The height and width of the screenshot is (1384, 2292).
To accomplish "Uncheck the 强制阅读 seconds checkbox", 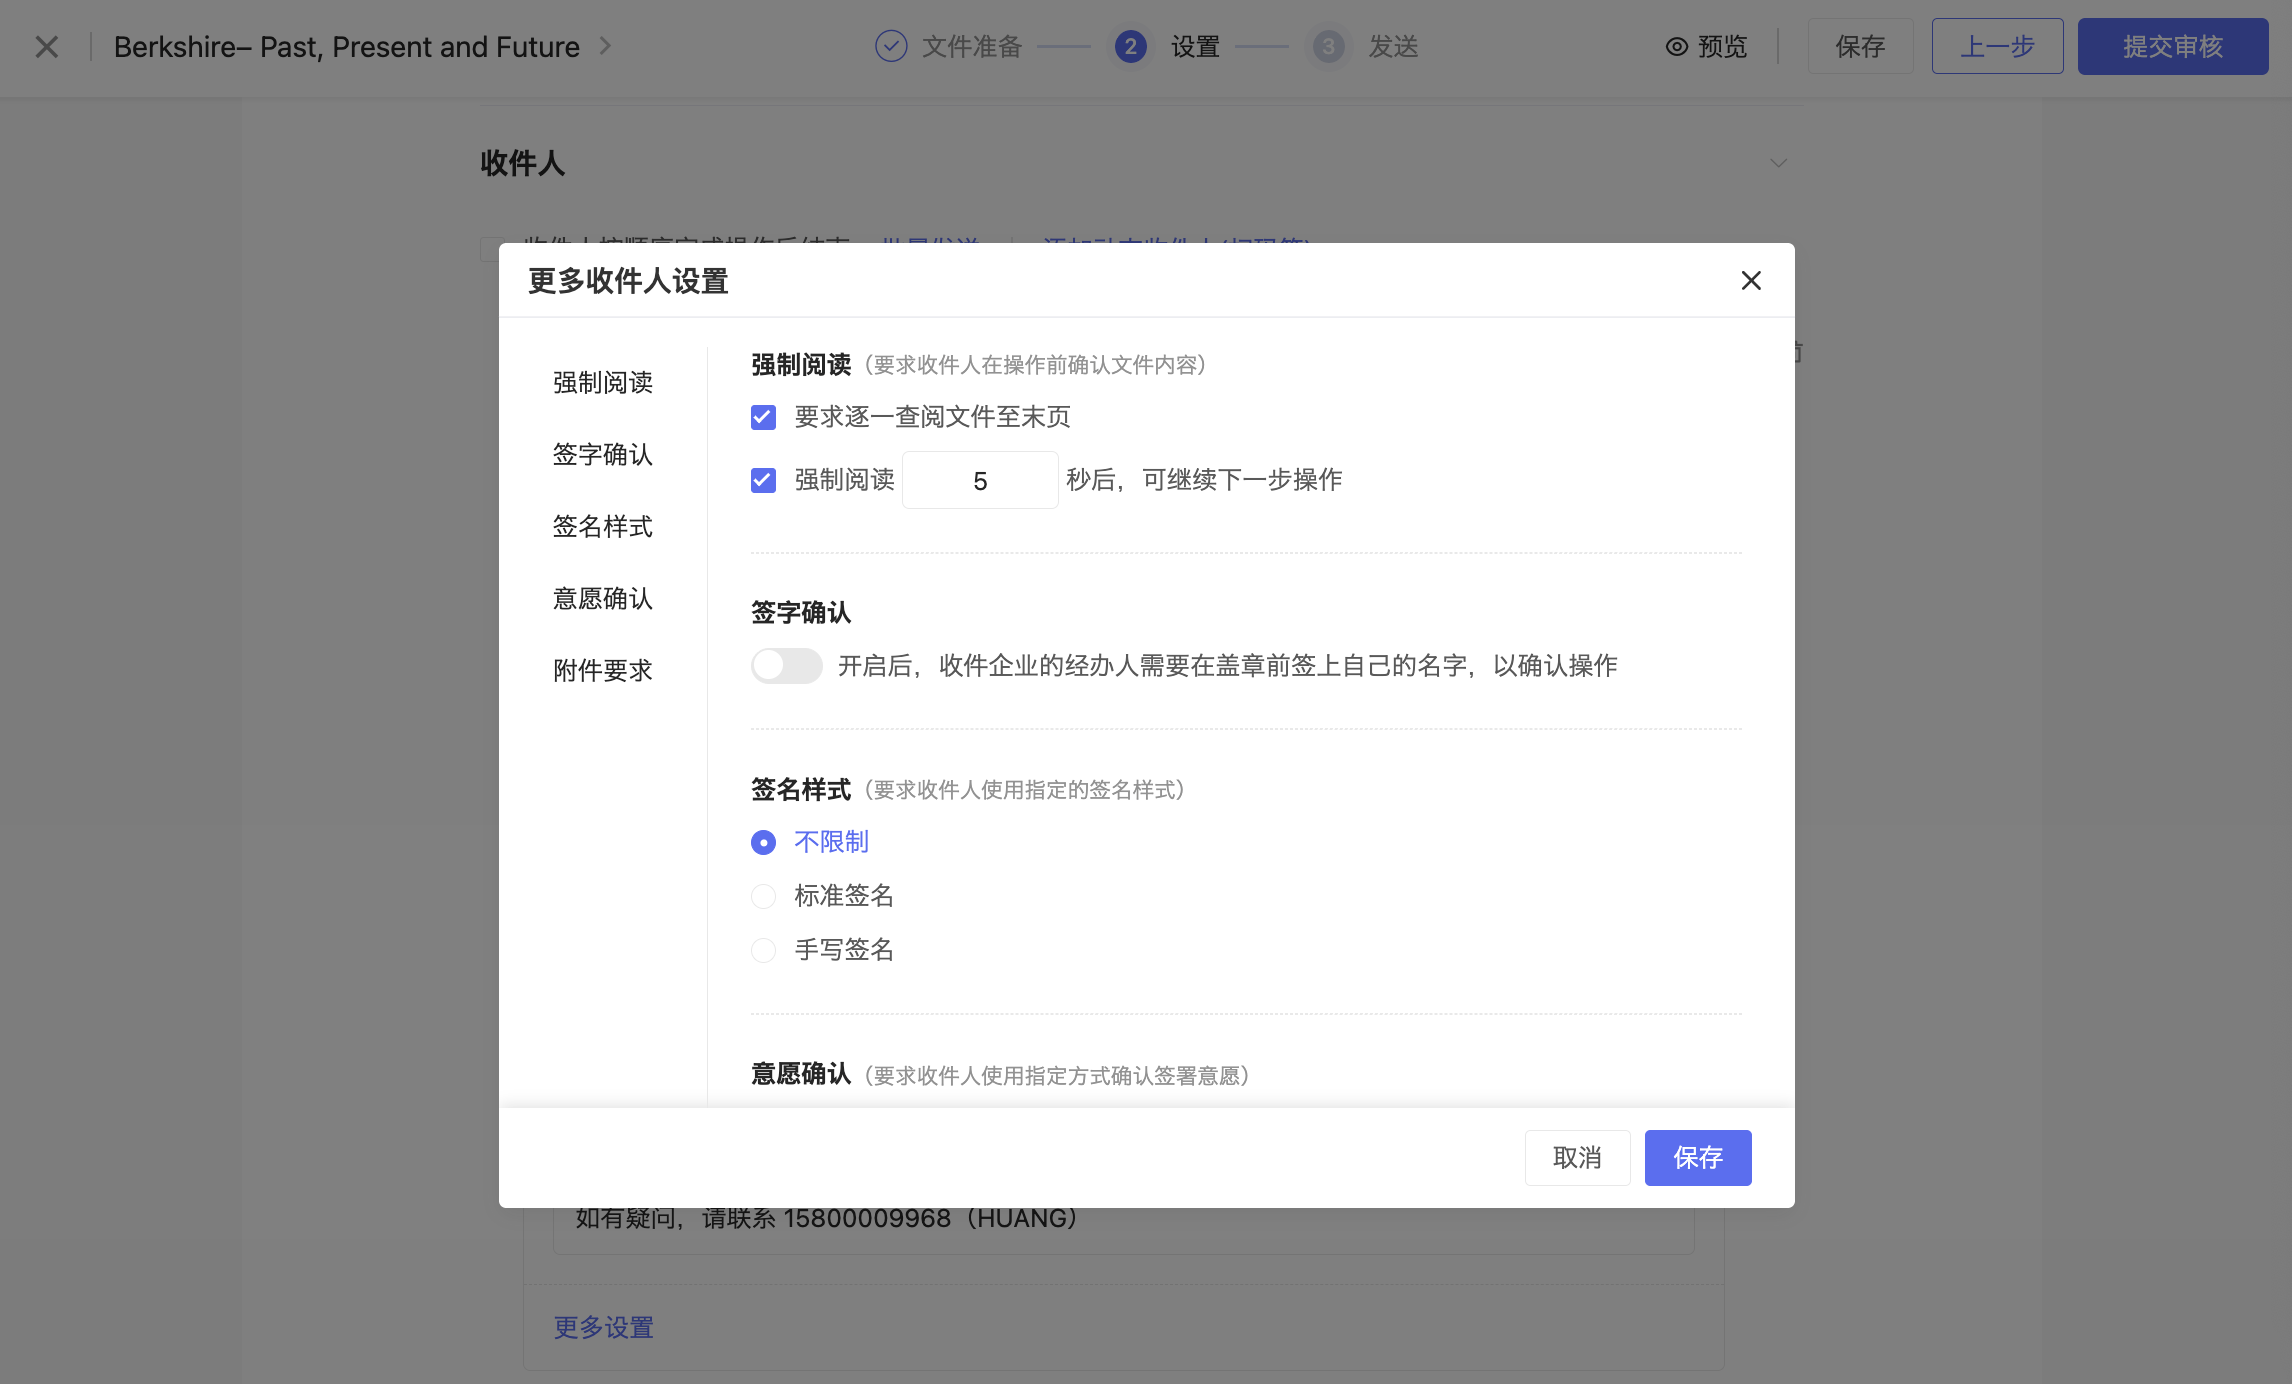I will coord(763,480).
